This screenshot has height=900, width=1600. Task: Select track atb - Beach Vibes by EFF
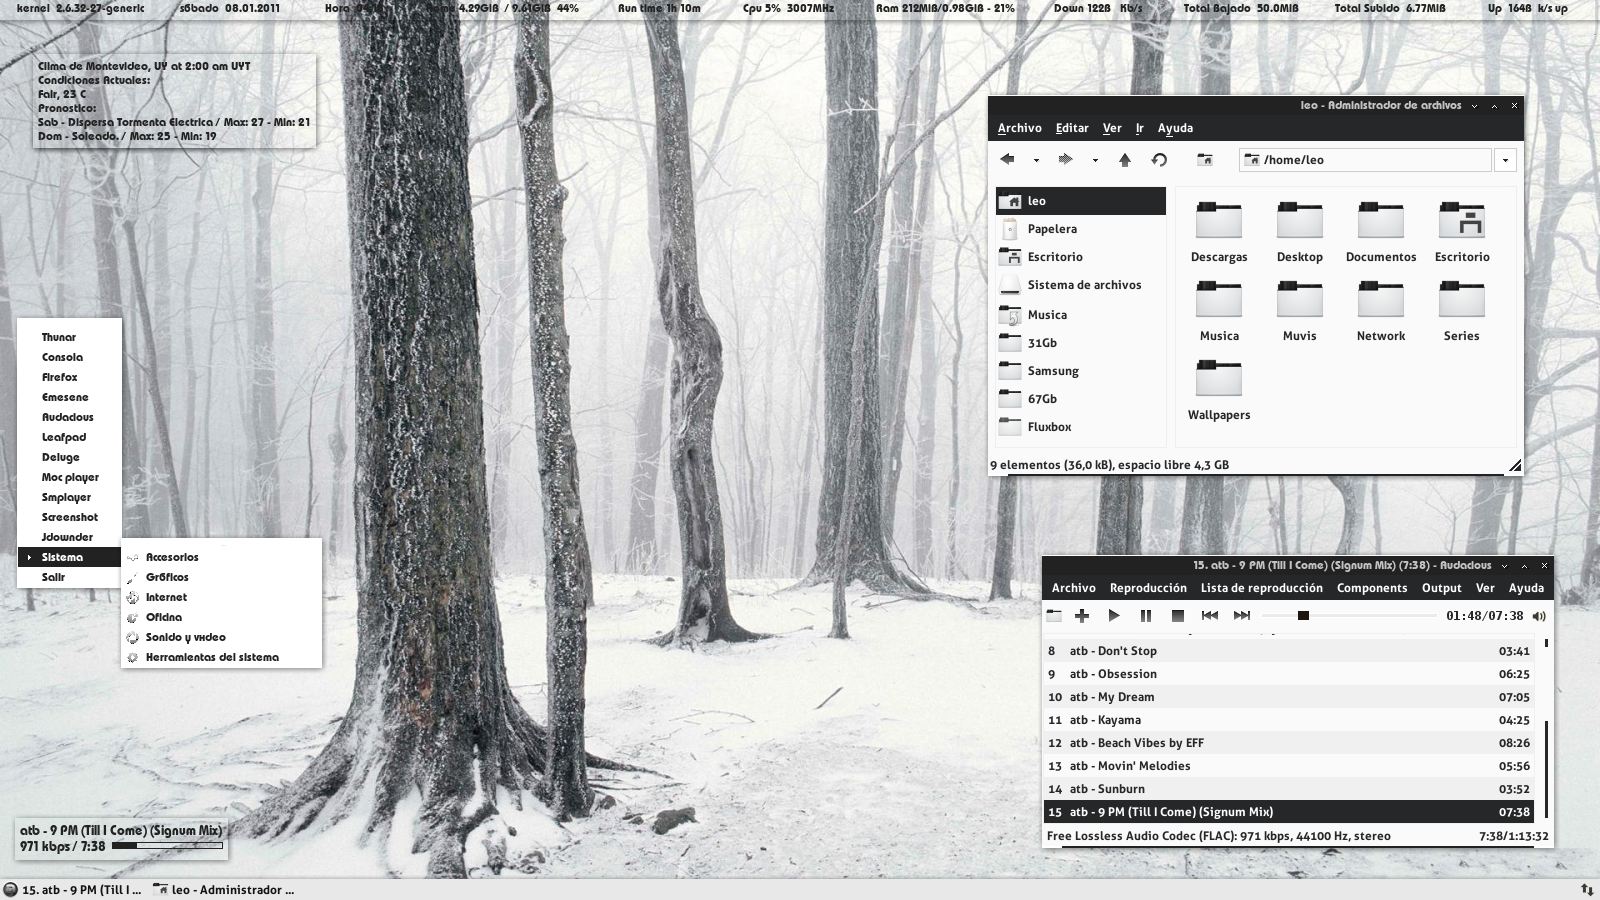pyautogui.click(x=1289, y=743)
